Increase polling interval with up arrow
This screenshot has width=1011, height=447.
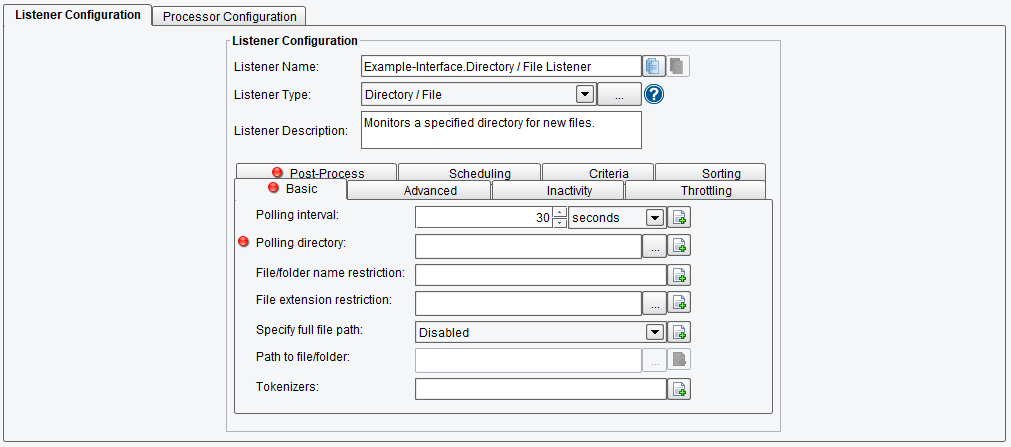pyautogui.click(x=560, y=212)
